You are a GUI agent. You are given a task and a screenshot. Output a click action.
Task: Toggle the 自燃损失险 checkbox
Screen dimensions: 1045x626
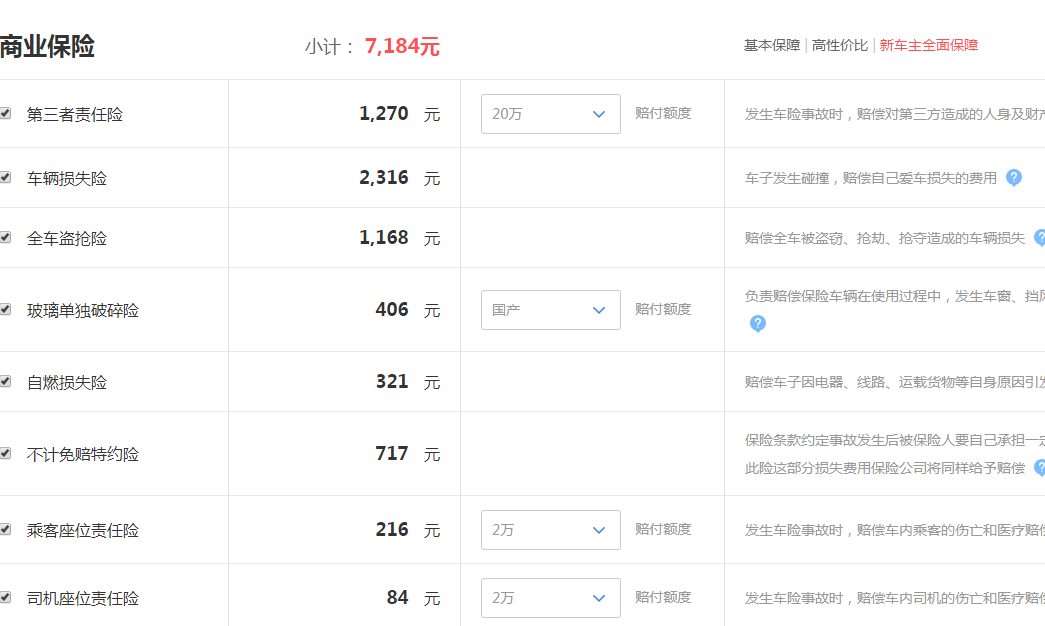pyautogui.click(x=5, y=381)
